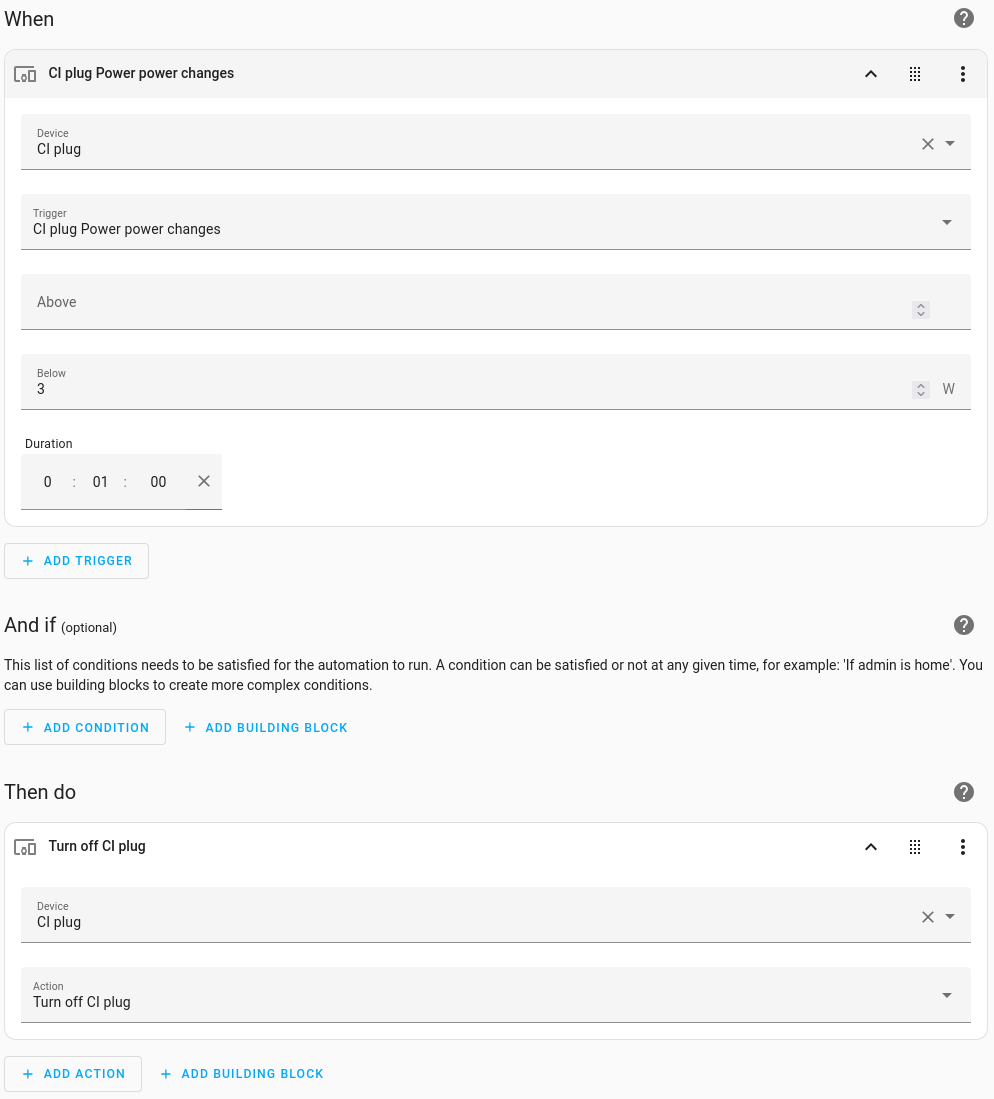
Task: Open Turn off CI plug overflow menu
Action: pyautogui.click(x=962, y=847)
